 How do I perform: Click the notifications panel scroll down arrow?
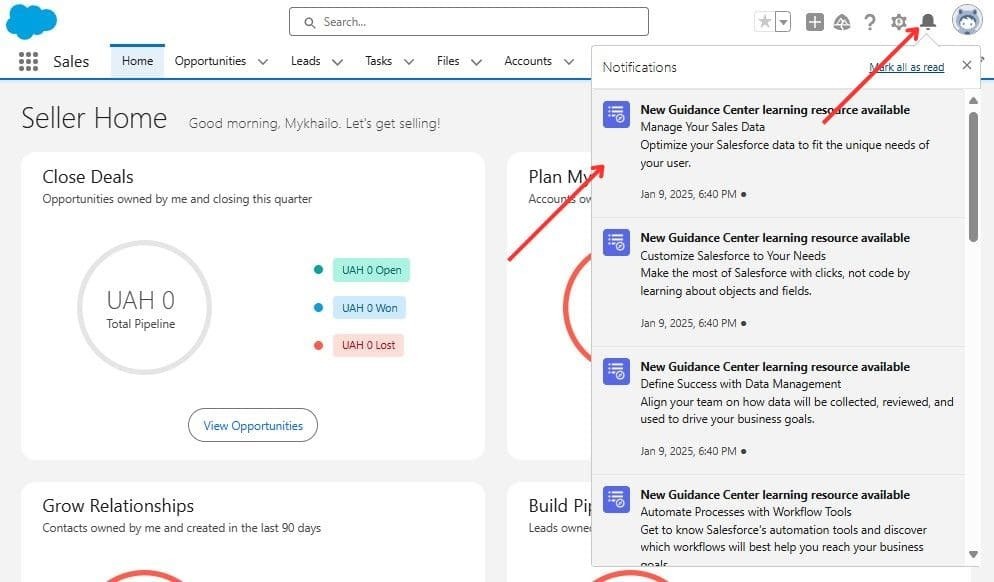(x=973, y=555)
